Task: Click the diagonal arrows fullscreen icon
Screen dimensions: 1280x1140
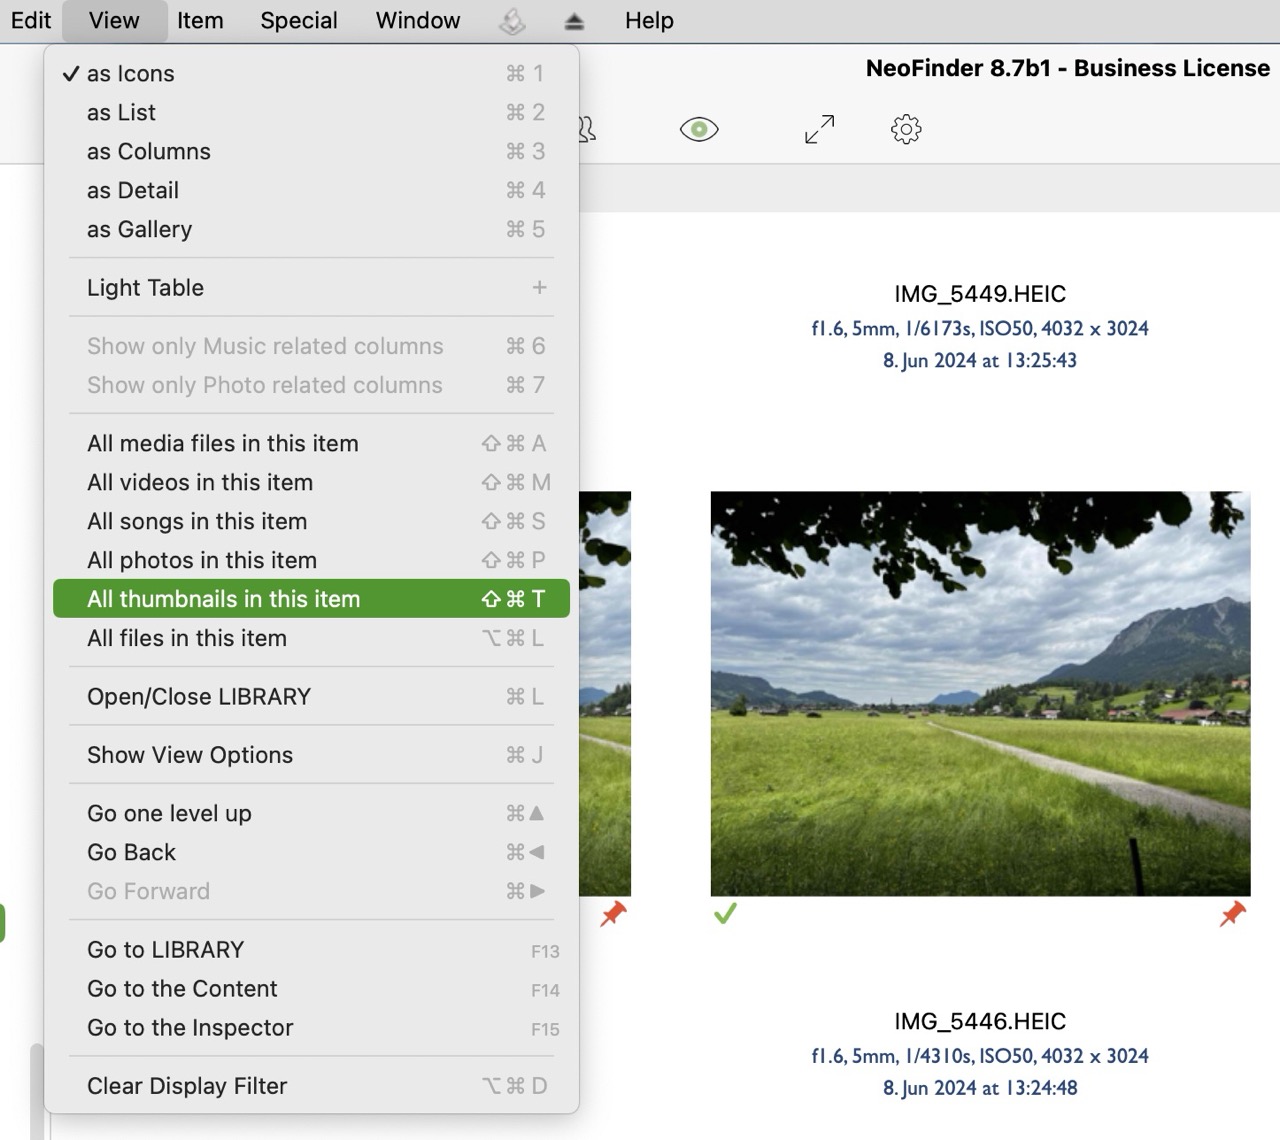Action: point(819,129)
